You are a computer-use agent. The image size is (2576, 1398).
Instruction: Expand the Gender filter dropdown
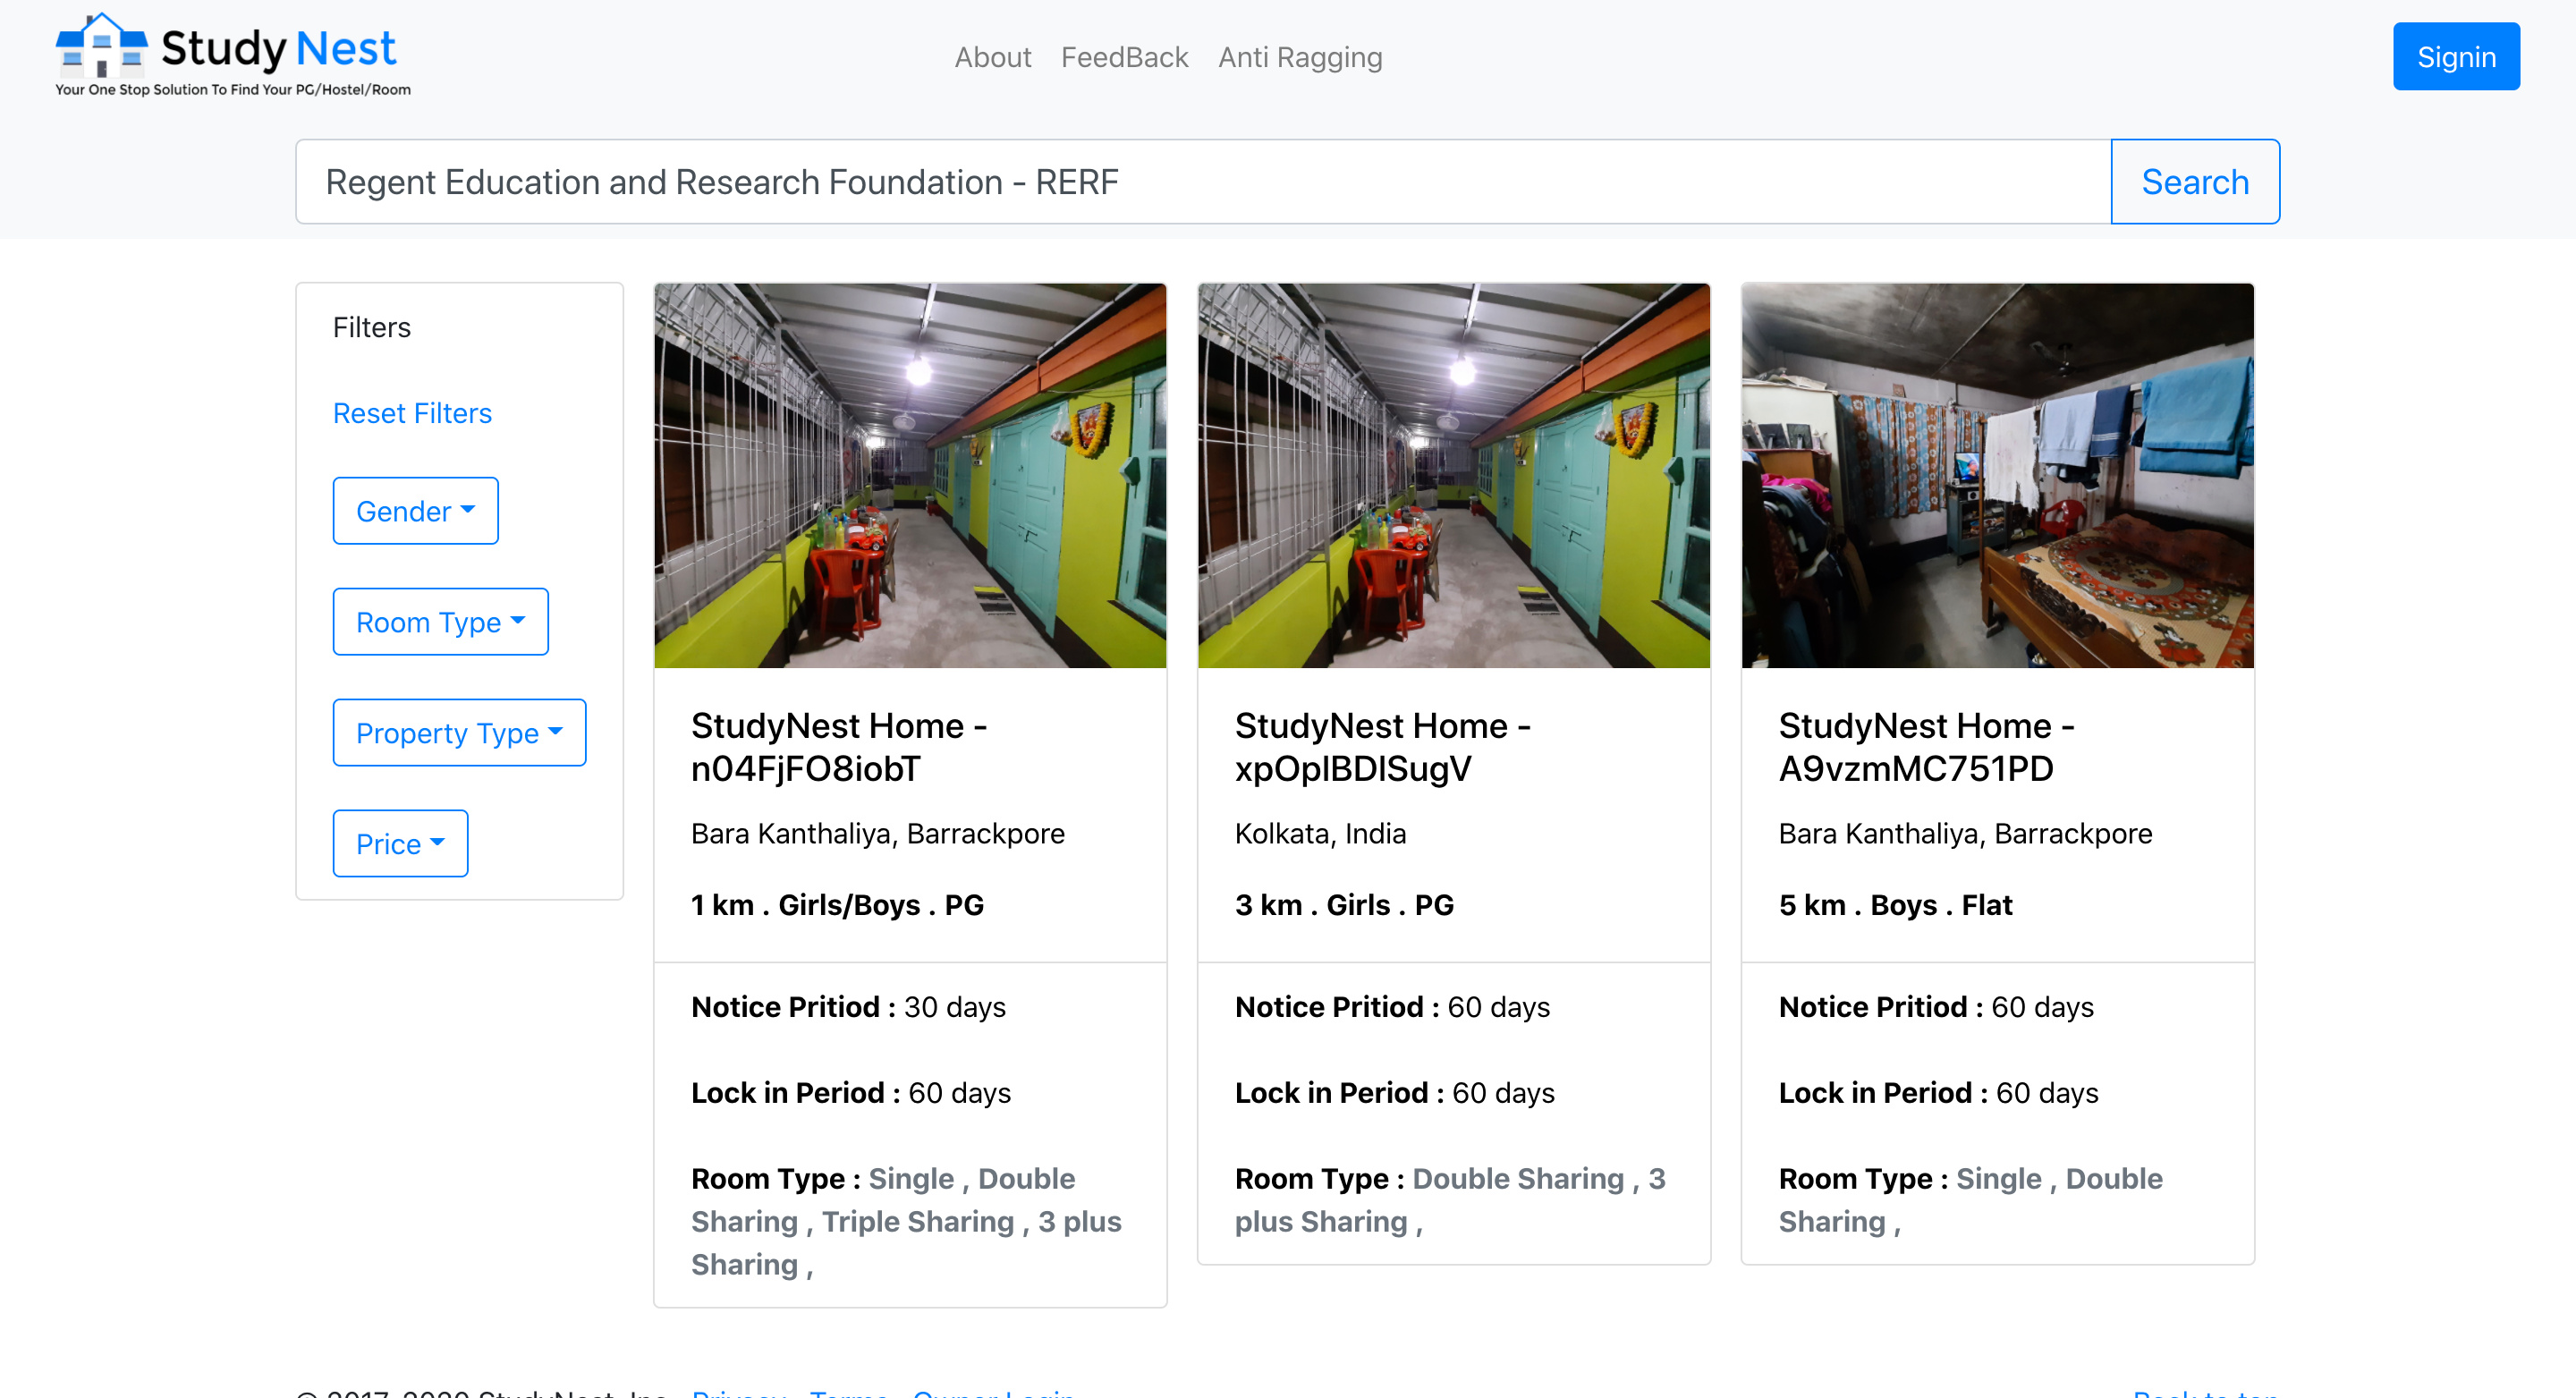[x=415, y=511]
